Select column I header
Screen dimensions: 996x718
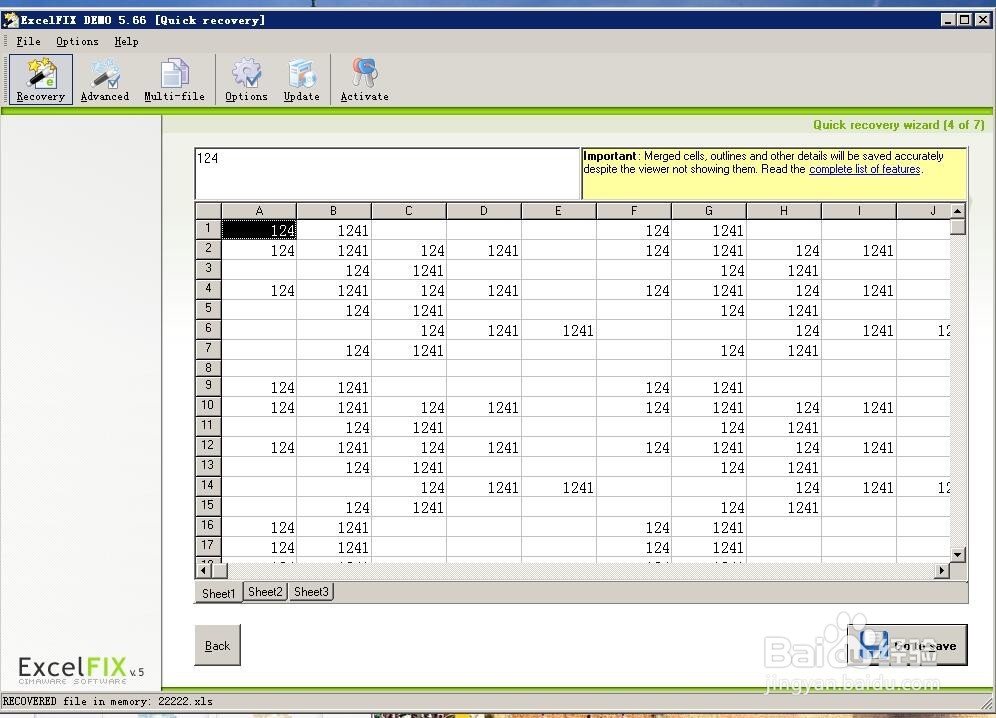(858, 211)
